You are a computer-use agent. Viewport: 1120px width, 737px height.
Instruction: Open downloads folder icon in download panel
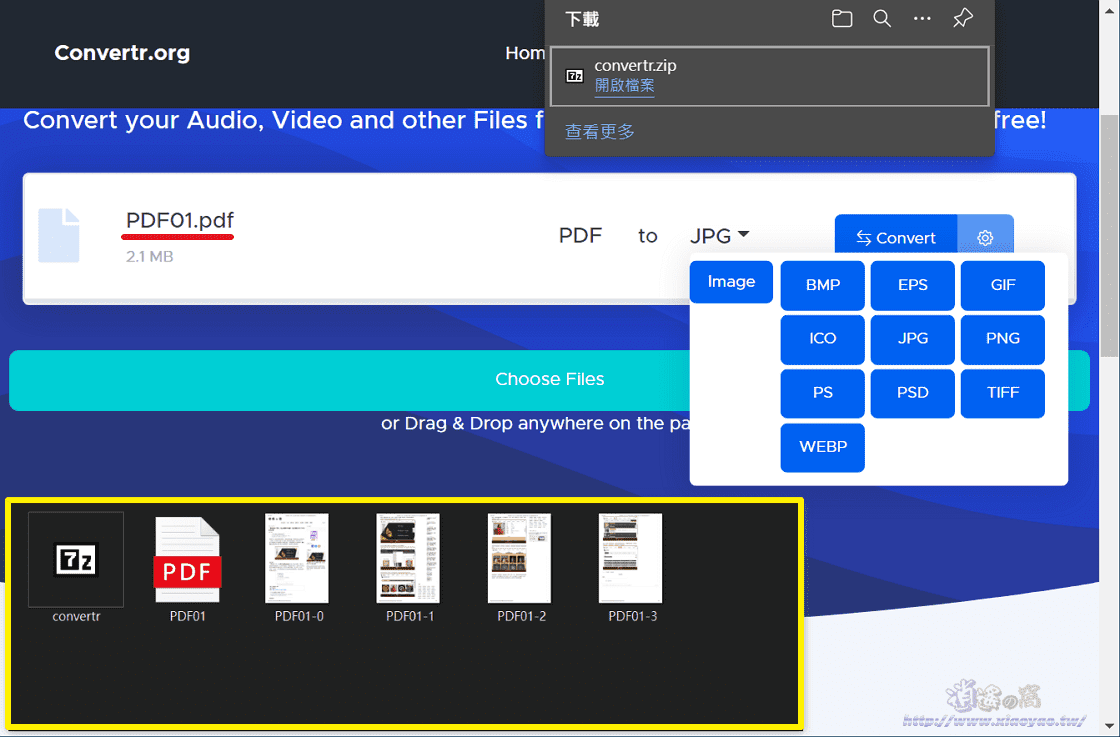(x=842, y=19)
